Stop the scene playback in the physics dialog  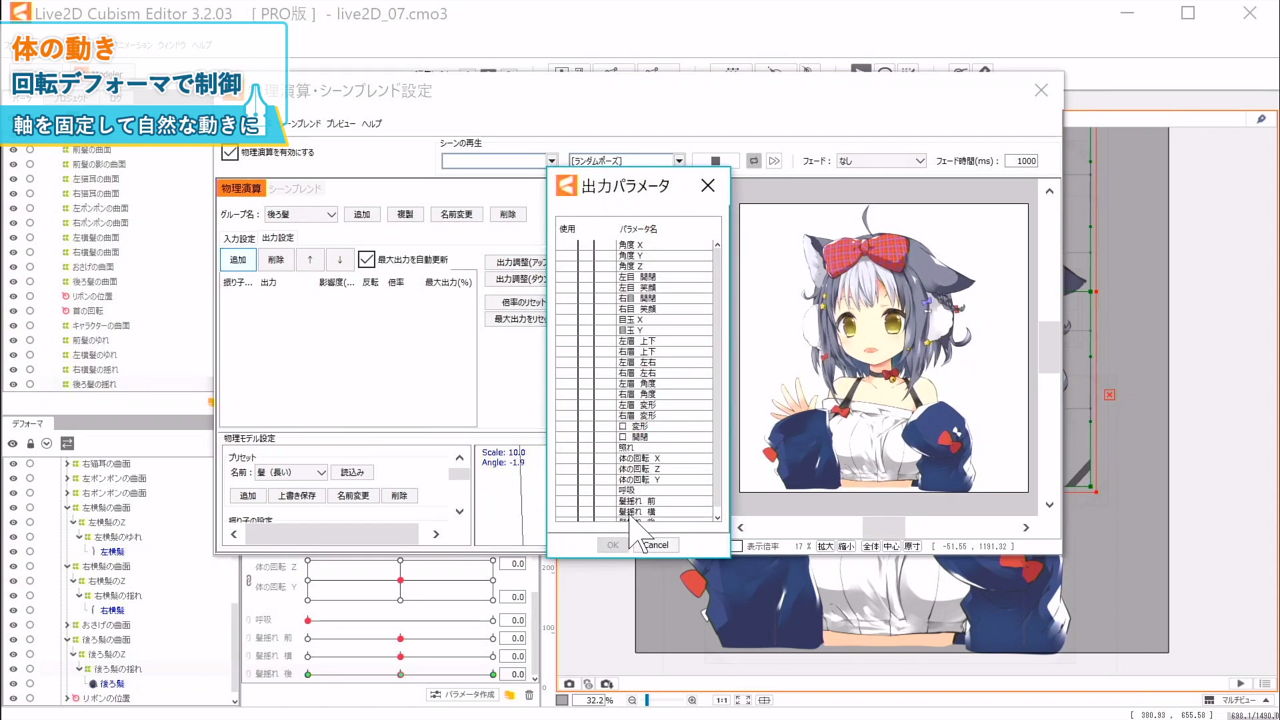pos(715,161)
